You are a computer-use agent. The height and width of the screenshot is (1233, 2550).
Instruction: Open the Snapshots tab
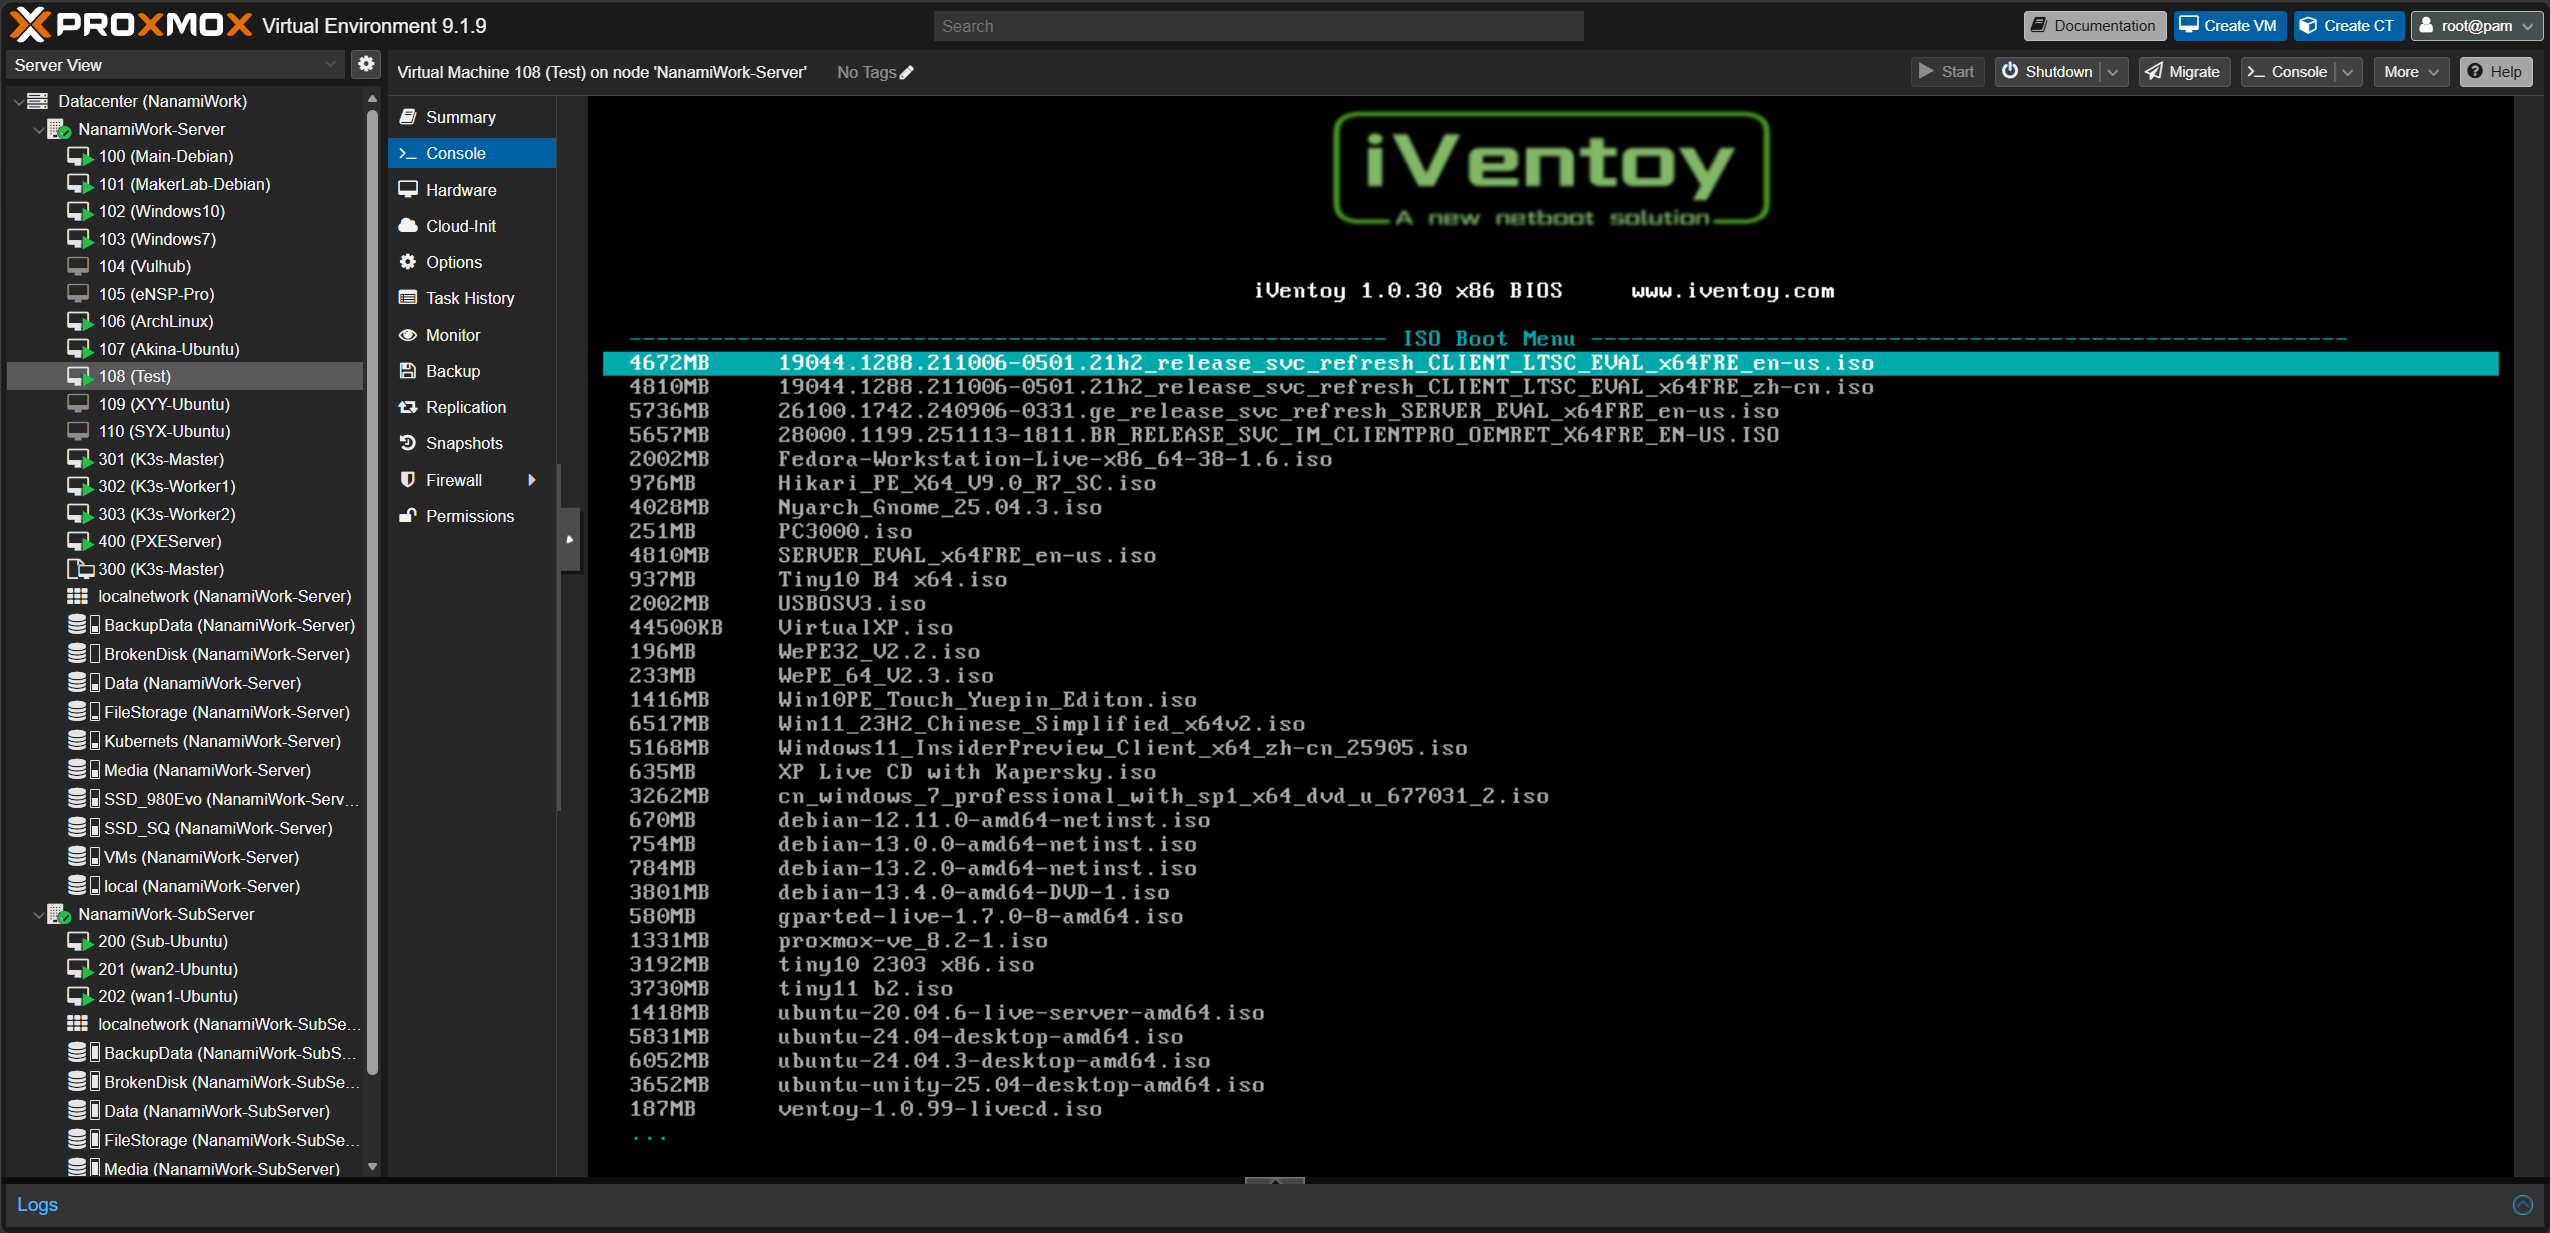pyautogui.click(x=472, y=442)
